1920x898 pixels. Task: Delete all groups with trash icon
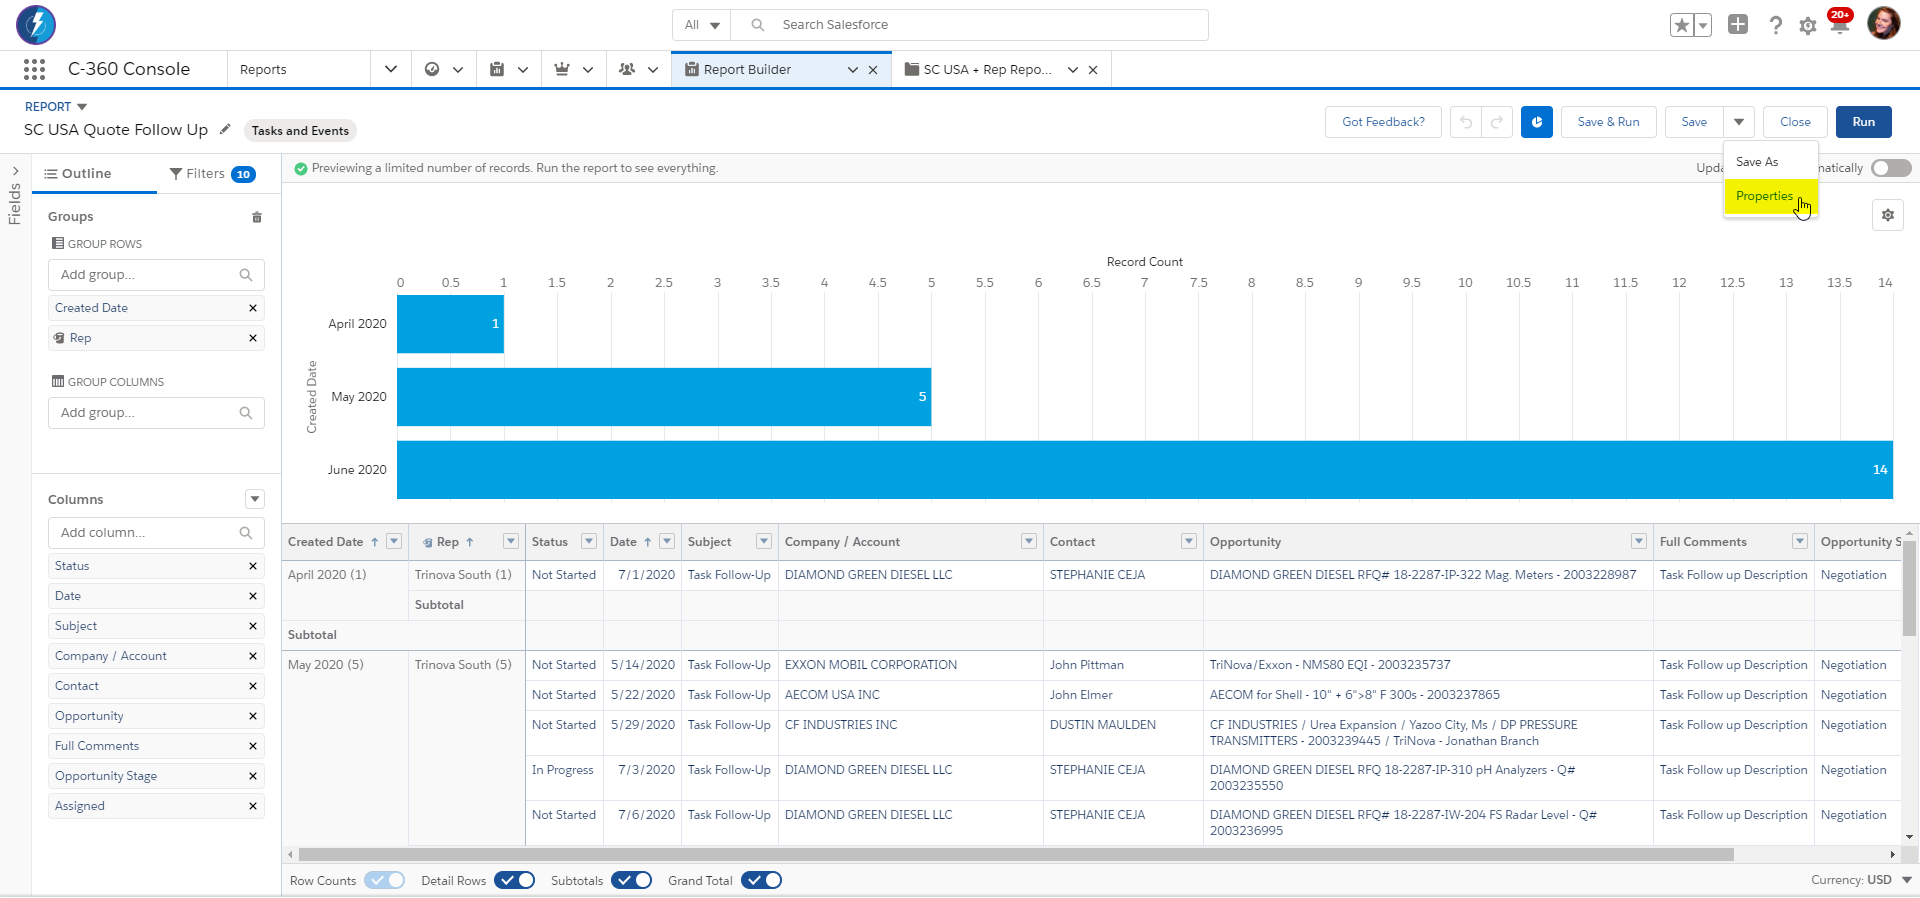pos(257,217)
